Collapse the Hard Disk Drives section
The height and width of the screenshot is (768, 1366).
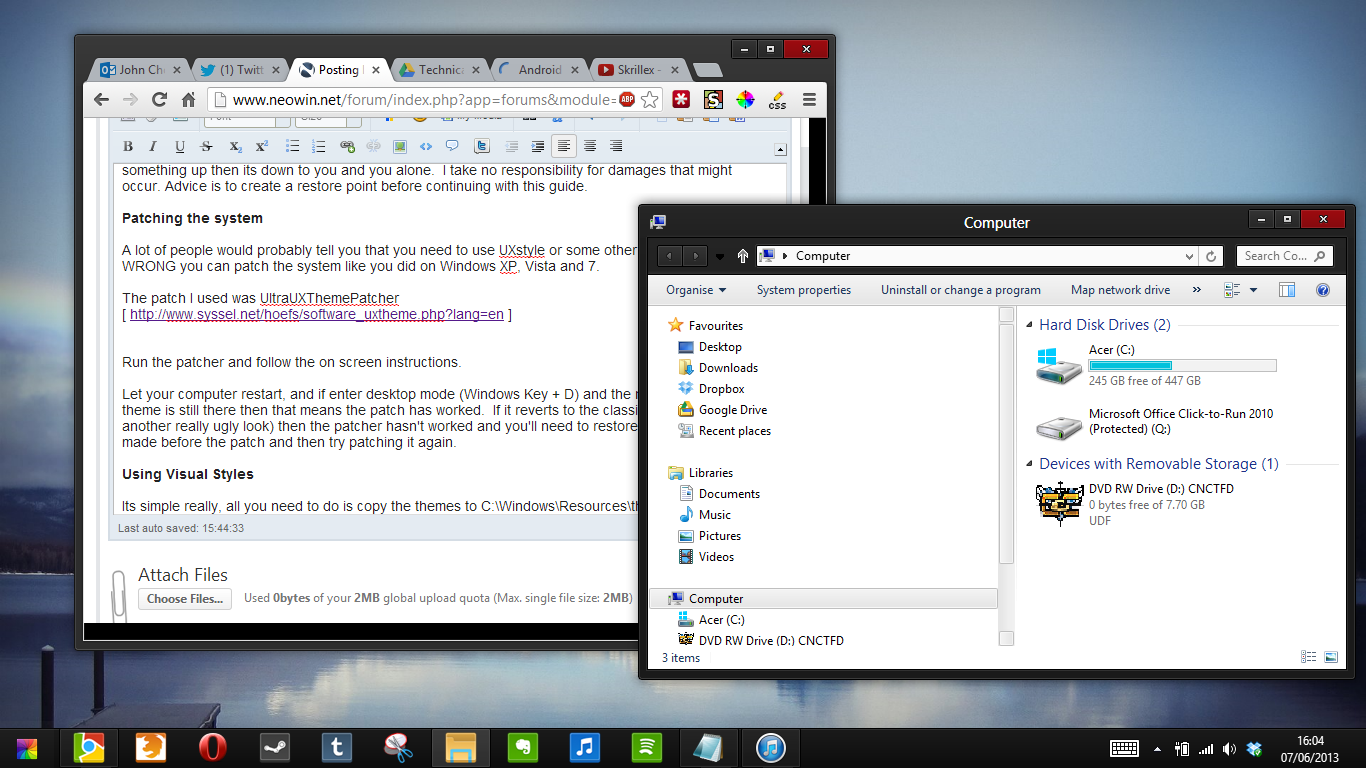(1029, 324)
